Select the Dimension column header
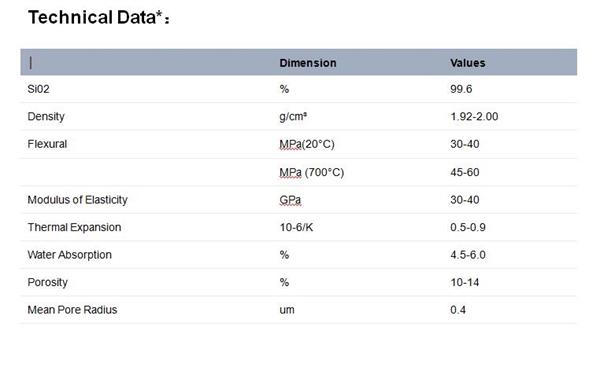Image resolution: width=600 pixels, height=367 pixels. pos(308,63)
